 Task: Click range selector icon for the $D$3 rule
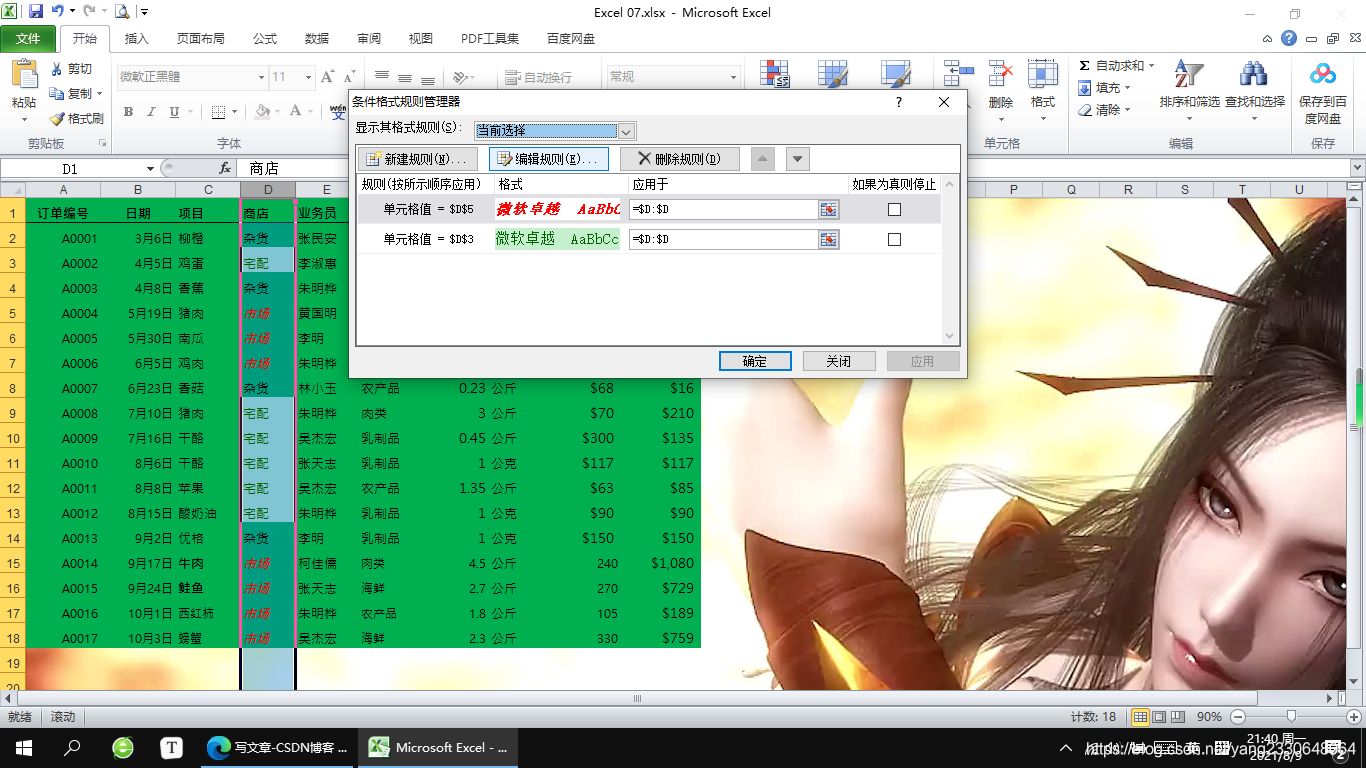coord(828,239)
